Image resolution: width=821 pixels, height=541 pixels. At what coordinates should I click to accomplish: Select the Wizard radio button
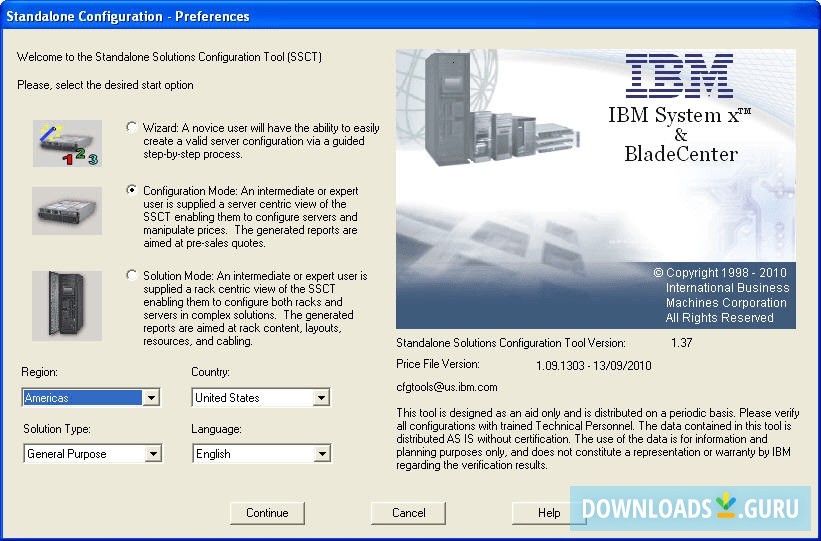click(132, 127)
